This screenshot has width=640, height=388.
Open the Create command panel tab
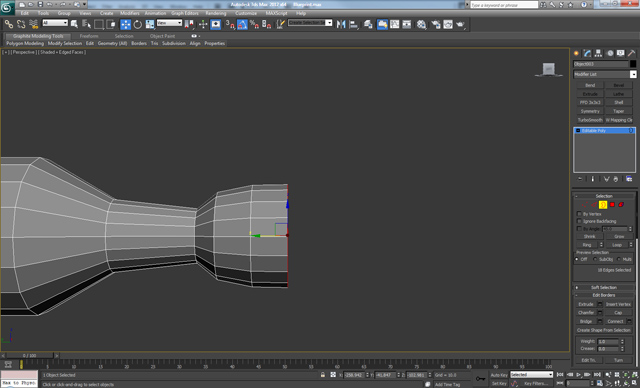tap(576, 53)
